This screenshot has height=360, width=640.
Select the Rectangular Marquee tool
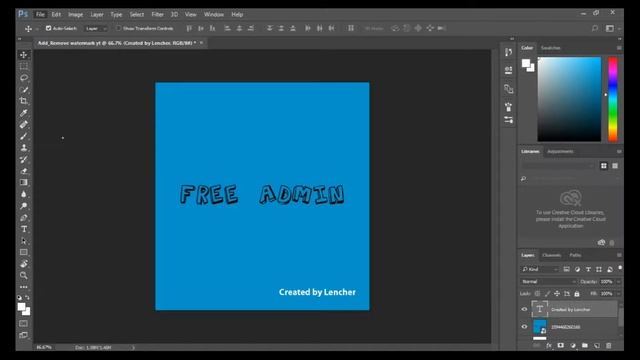pyautogui.click(x=24, y=66)
